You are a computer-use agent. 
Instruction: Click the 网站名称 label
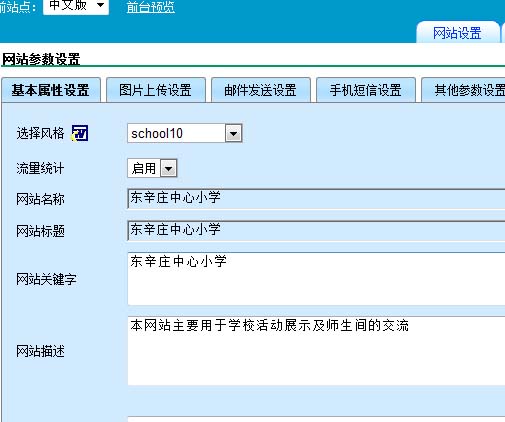coord(40,199)
